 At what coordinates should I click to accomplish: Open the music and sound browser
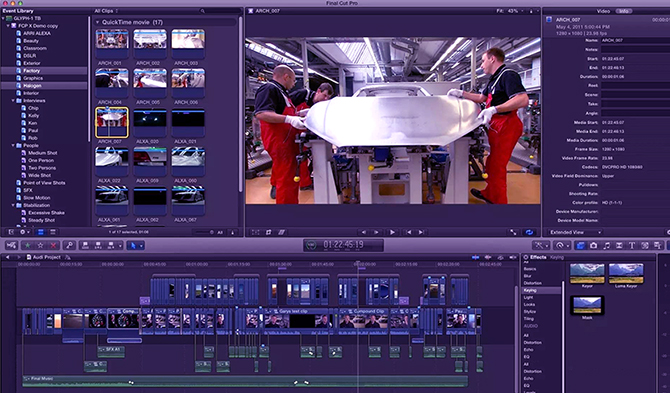[606, 245]
